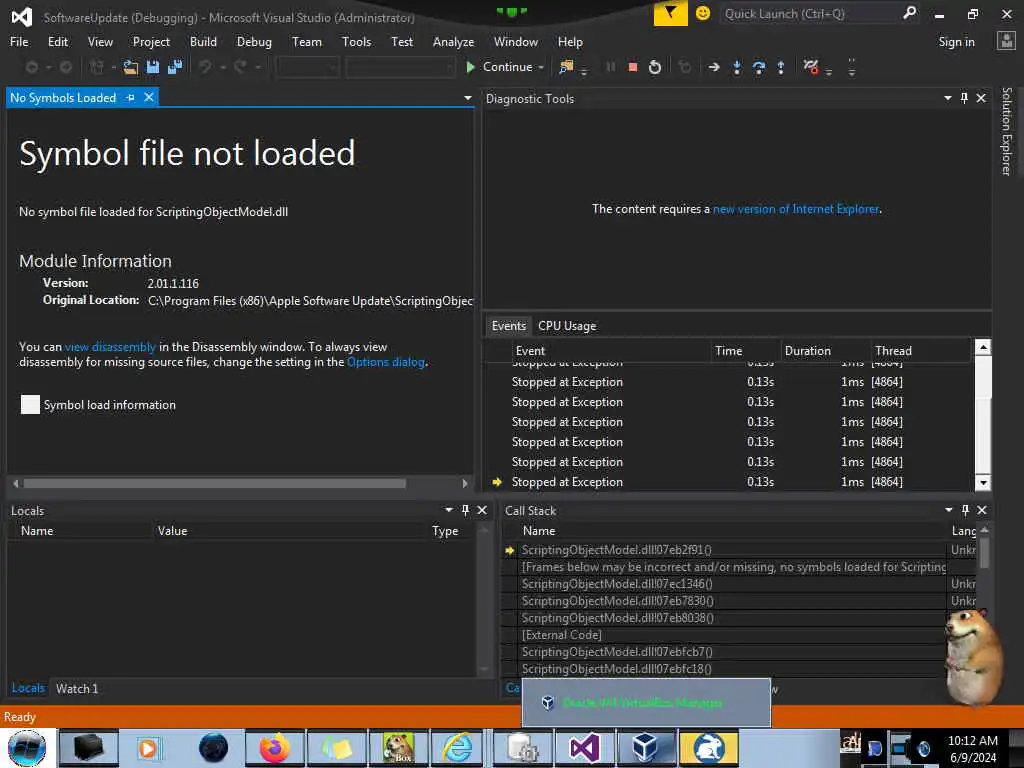Expand Symbol load information toggle

(30, 405)
